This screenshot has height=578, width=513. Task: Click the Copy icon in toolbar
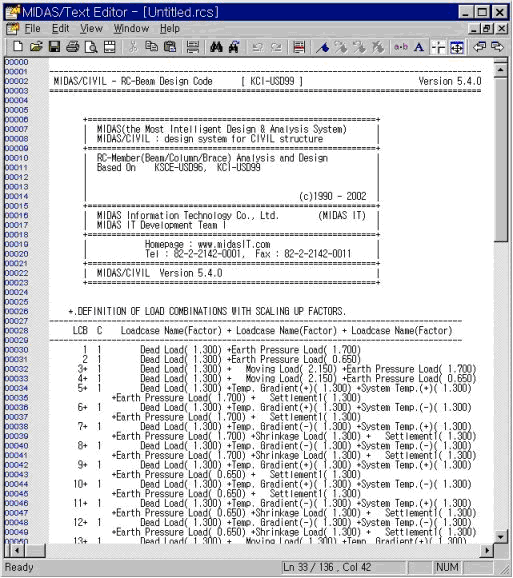point(151,47)
